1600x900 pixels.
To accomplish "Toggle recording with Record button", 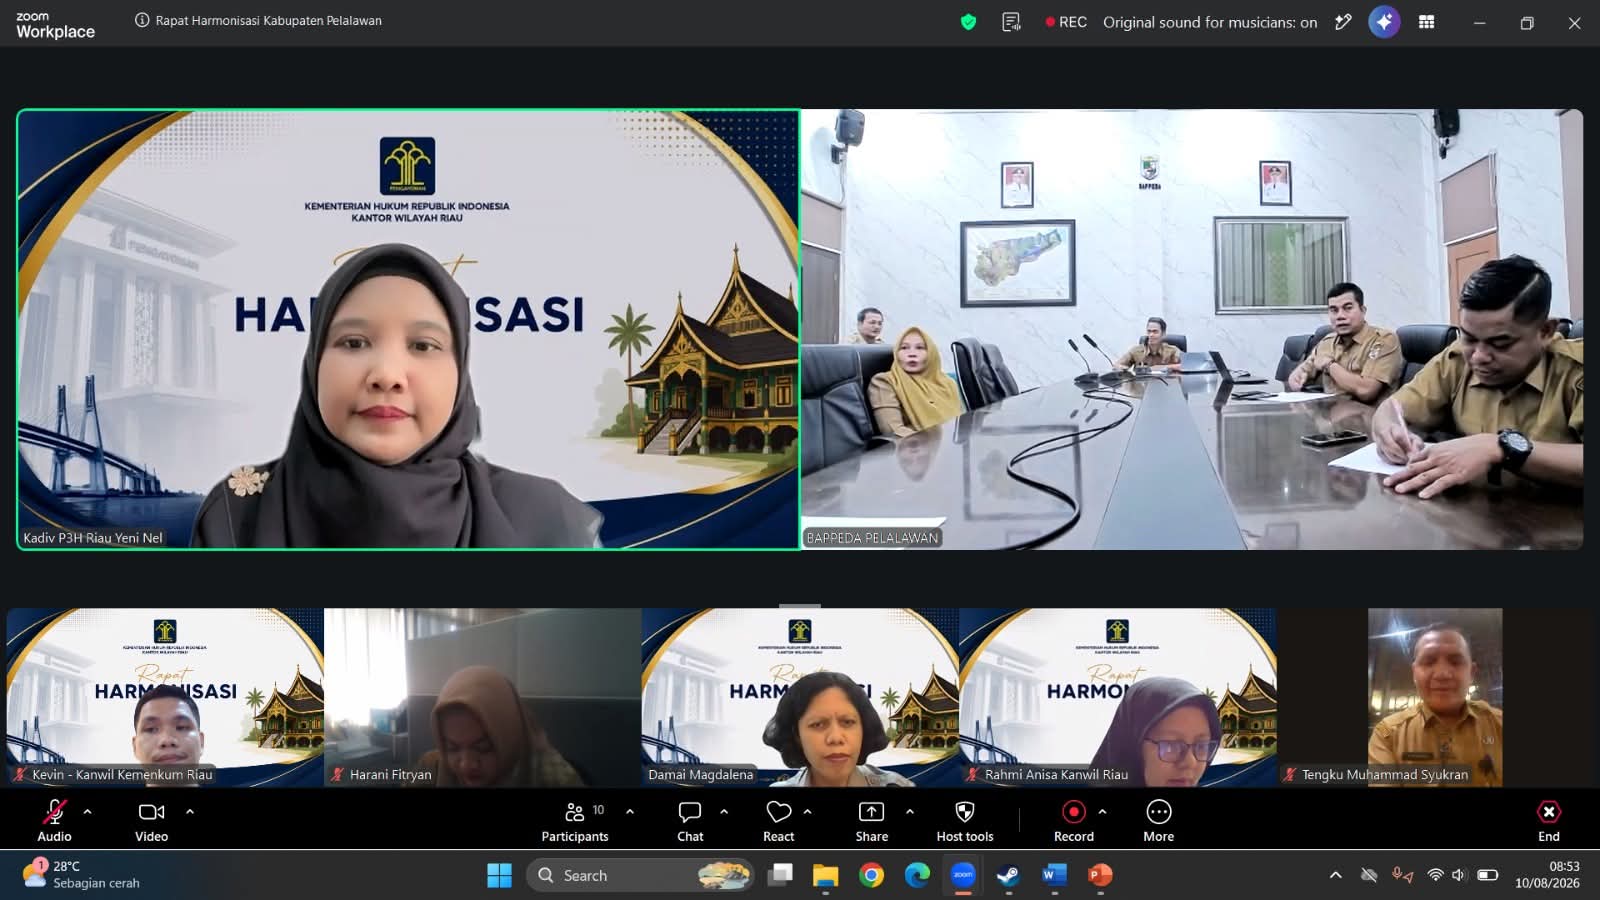I will (1073, 821).
